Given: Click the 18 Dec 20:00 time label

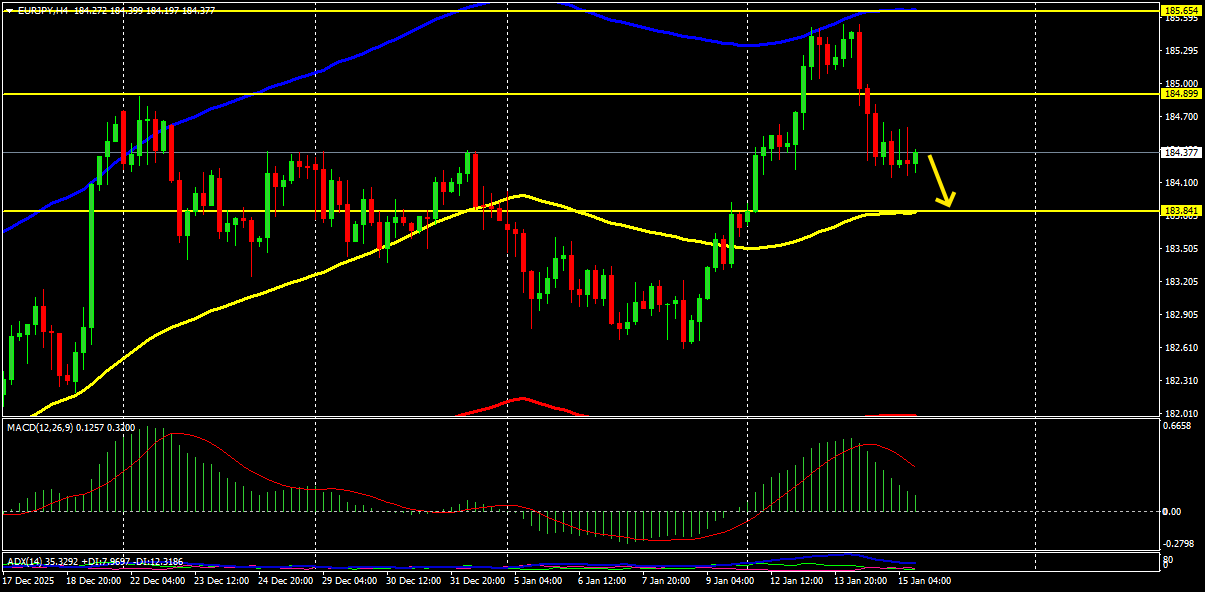Looking at the screenshot, I should pos(95,580).
